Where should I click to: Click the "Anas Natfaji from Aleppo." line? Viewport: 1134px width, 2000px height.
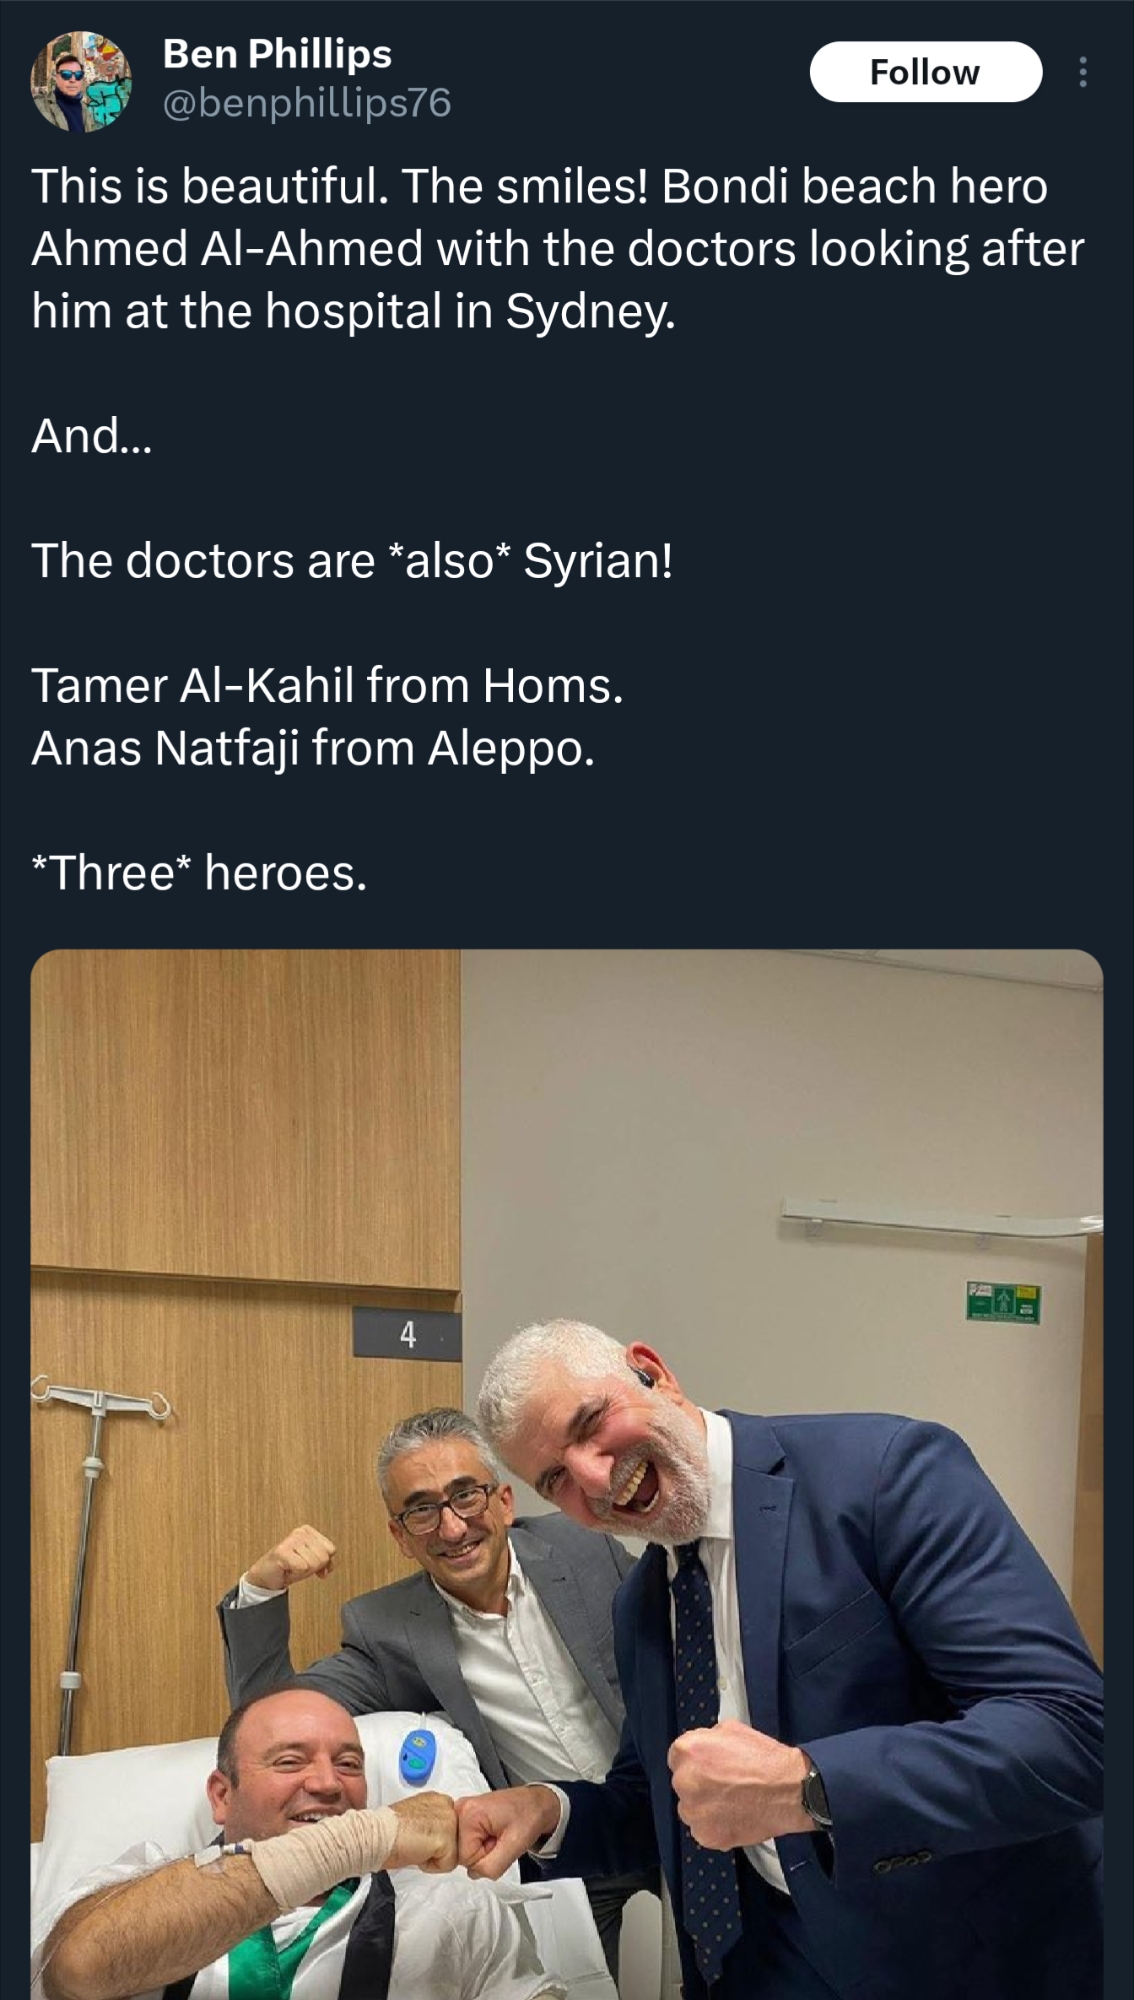pyautogui.click(x=313, y=748)
